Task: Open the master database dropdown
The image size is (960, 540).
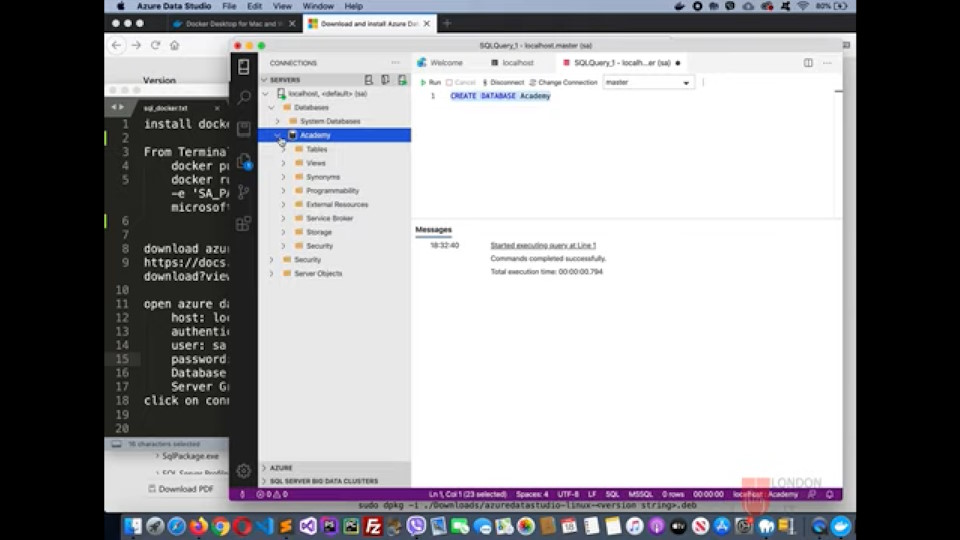Action: click(x=648, y=82)
